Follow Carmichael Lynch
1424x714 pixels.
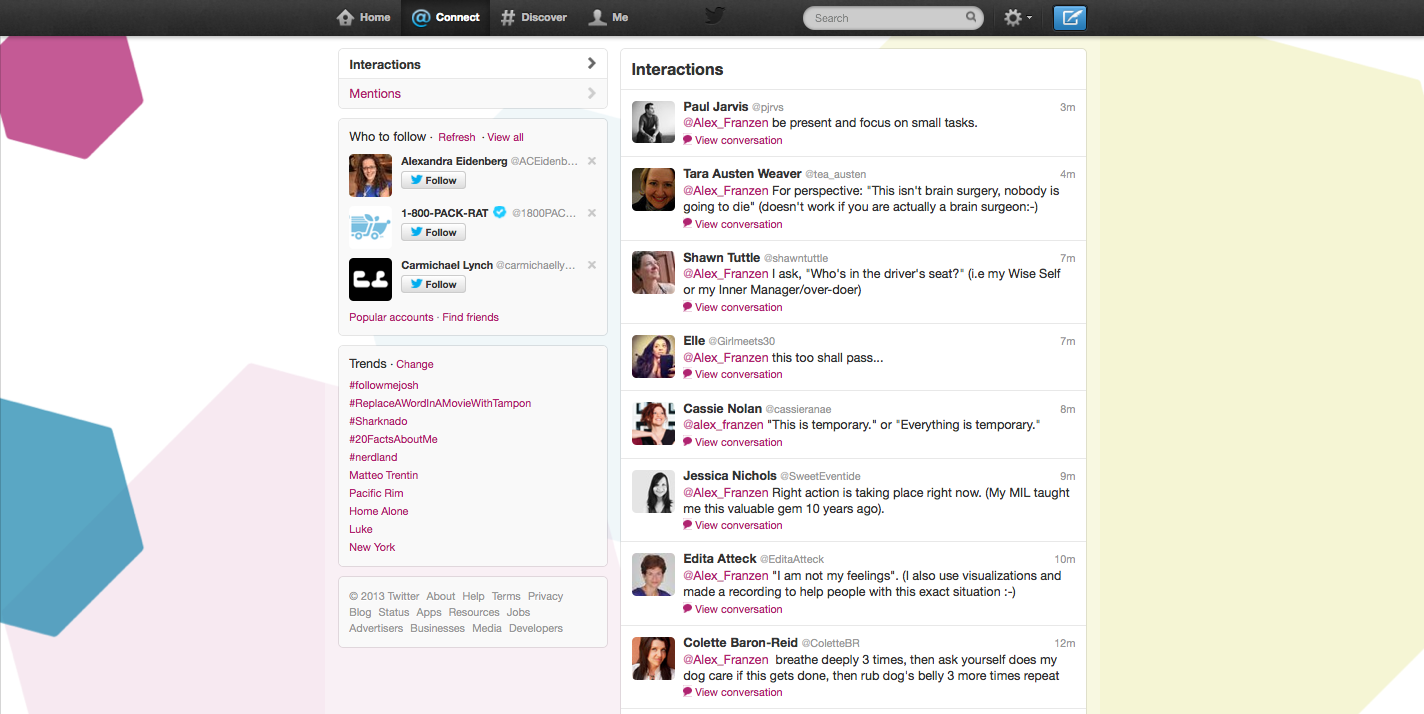pos(433,284)
